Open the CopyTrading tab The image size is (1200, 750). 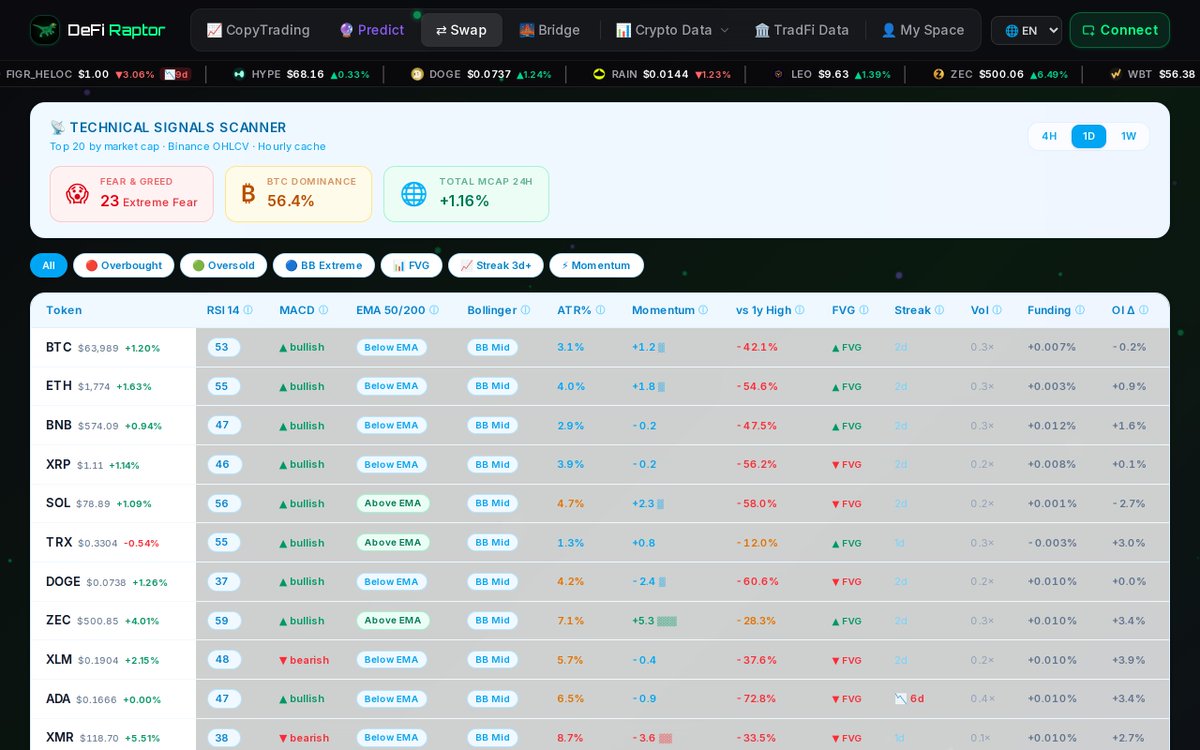click(x=258, y=30)
